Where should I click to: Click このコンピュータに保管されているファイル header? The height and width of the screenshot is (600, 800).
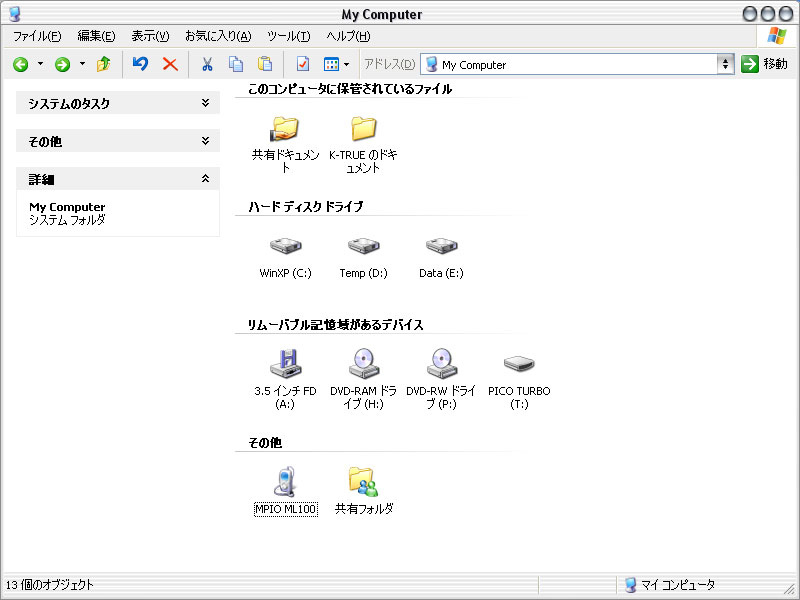[350, 89]
